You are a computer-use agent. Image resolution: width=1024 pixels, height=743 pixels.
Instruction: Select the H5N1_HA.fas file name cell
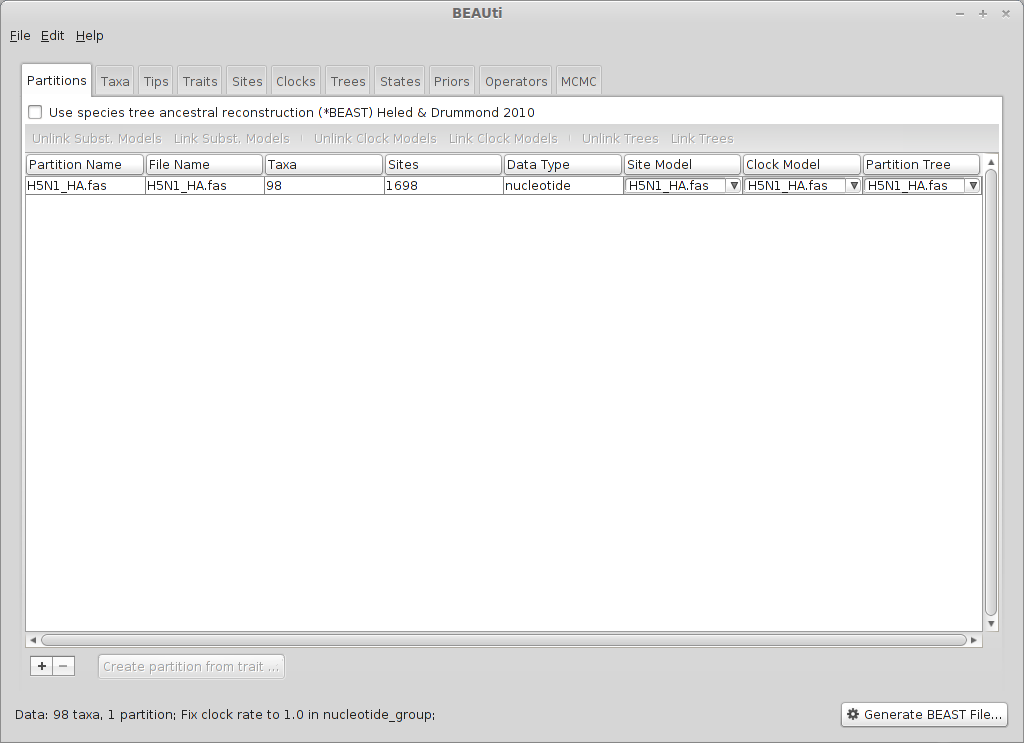coord(204,185)
